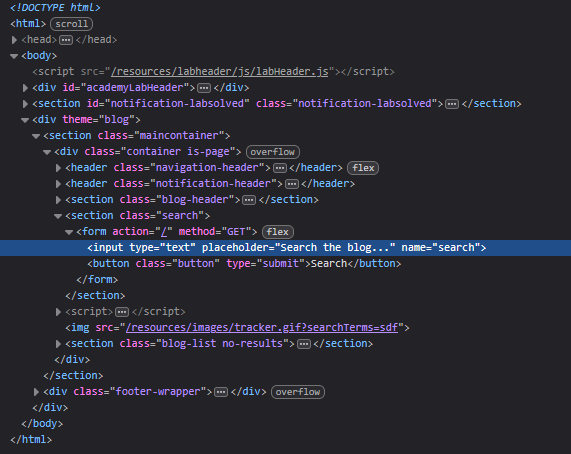
Task: Click the type="submit" attribute value
Action: coord(280,264)
